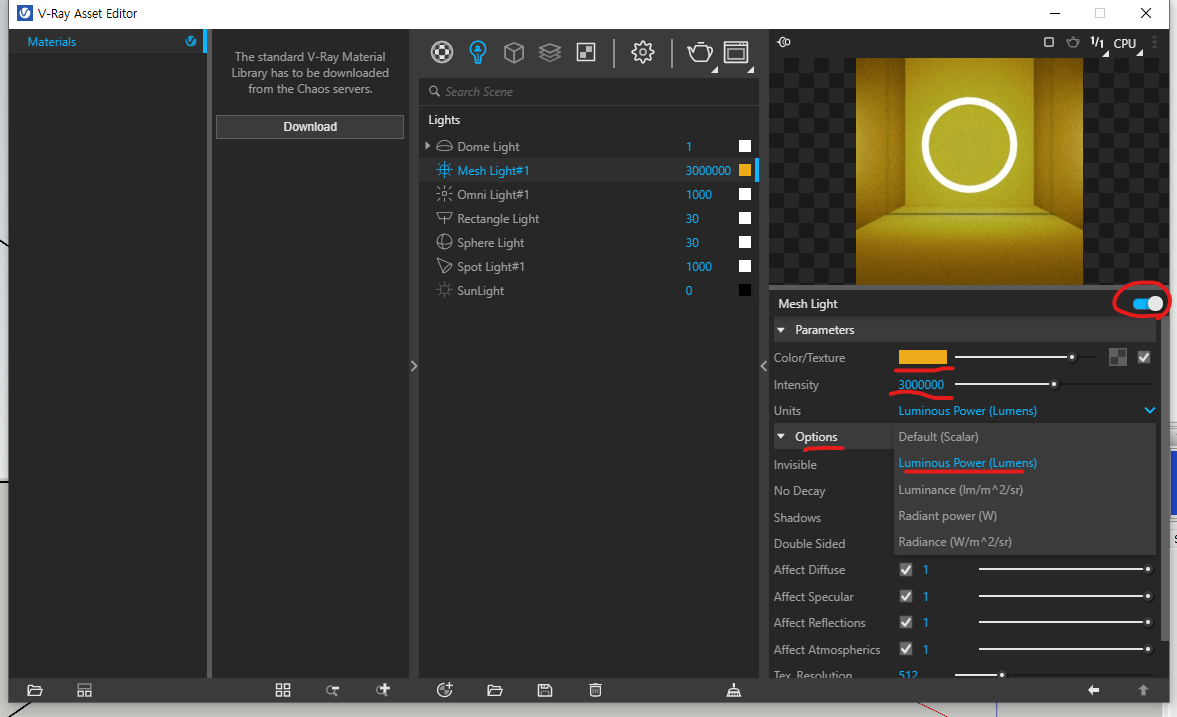Click the Sphere Light type icon
1177x717 pixels.
pyautogui.click(x=444, y=243)
